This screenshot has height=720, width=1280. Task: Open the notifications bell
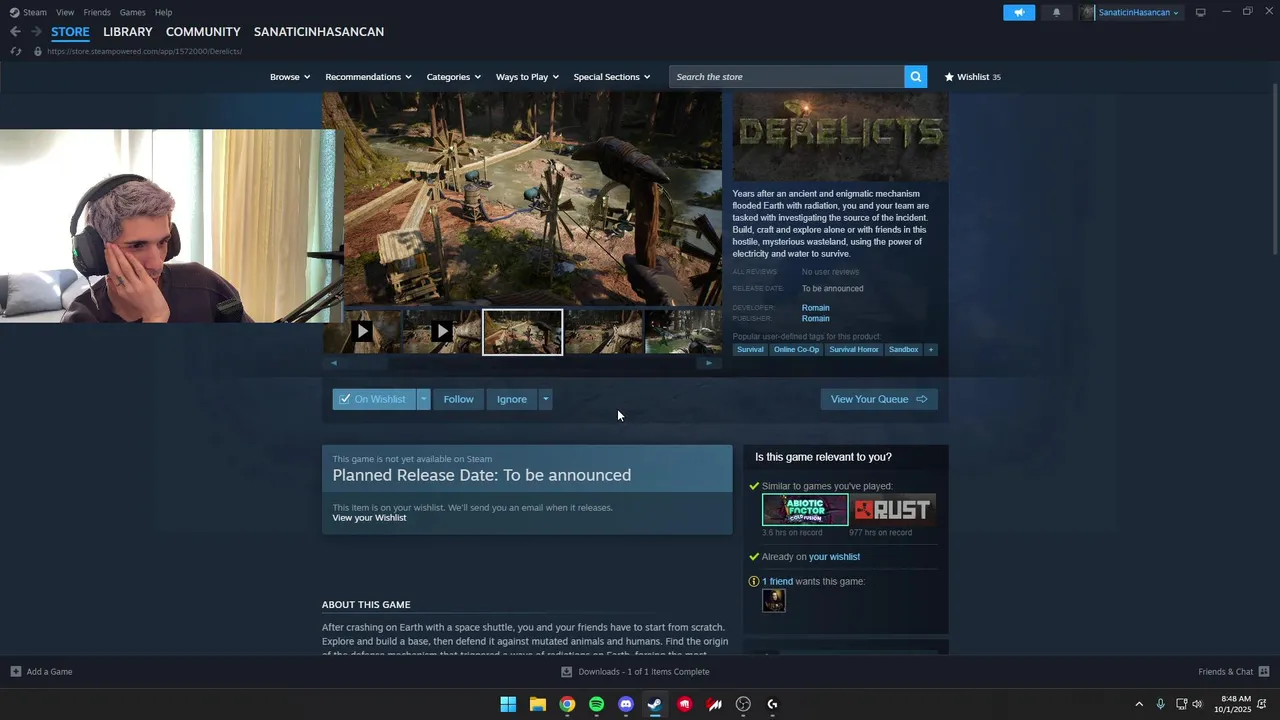1056,12
